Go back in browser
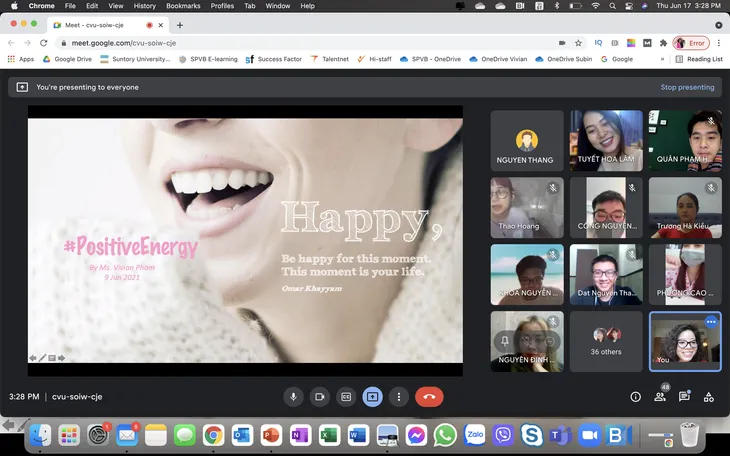 point(11,43)
